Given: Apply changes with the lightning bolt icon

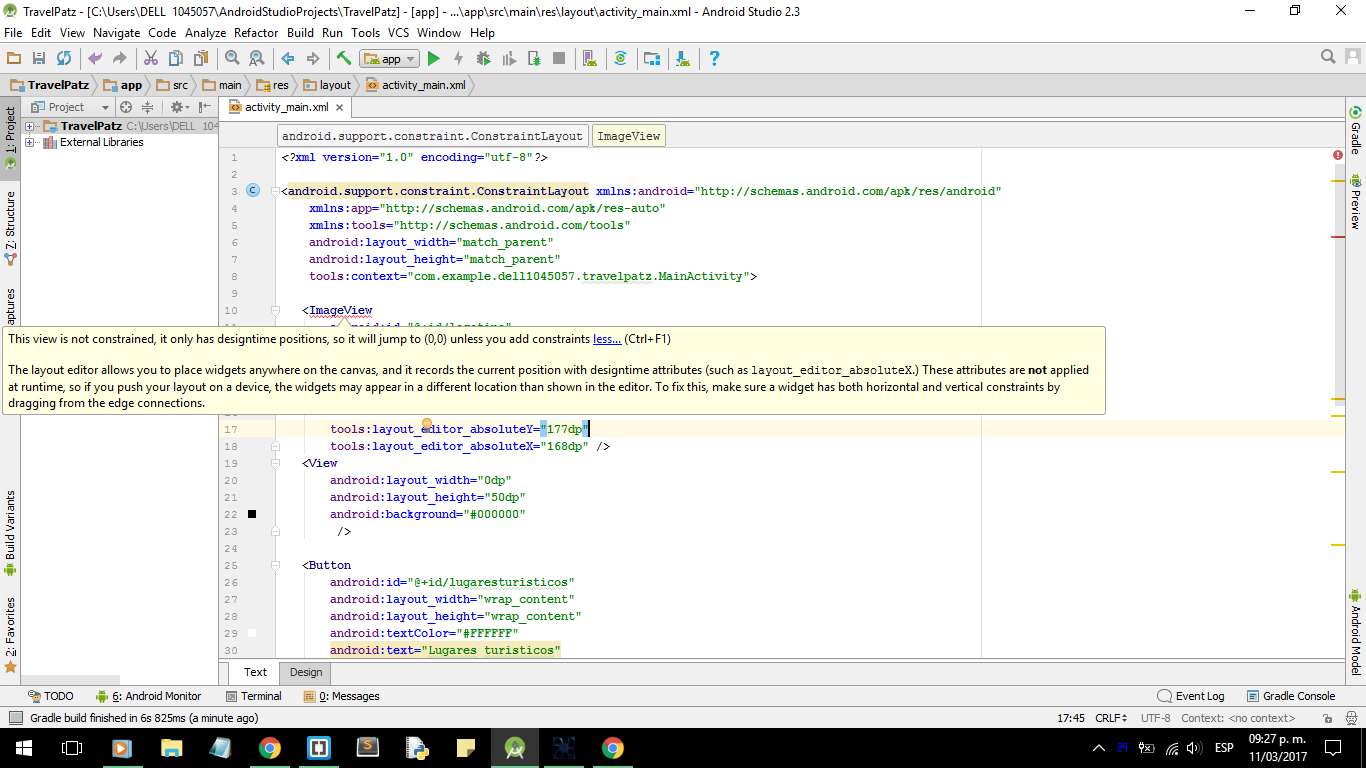Looking at the screenshot, I should point(459,59).
